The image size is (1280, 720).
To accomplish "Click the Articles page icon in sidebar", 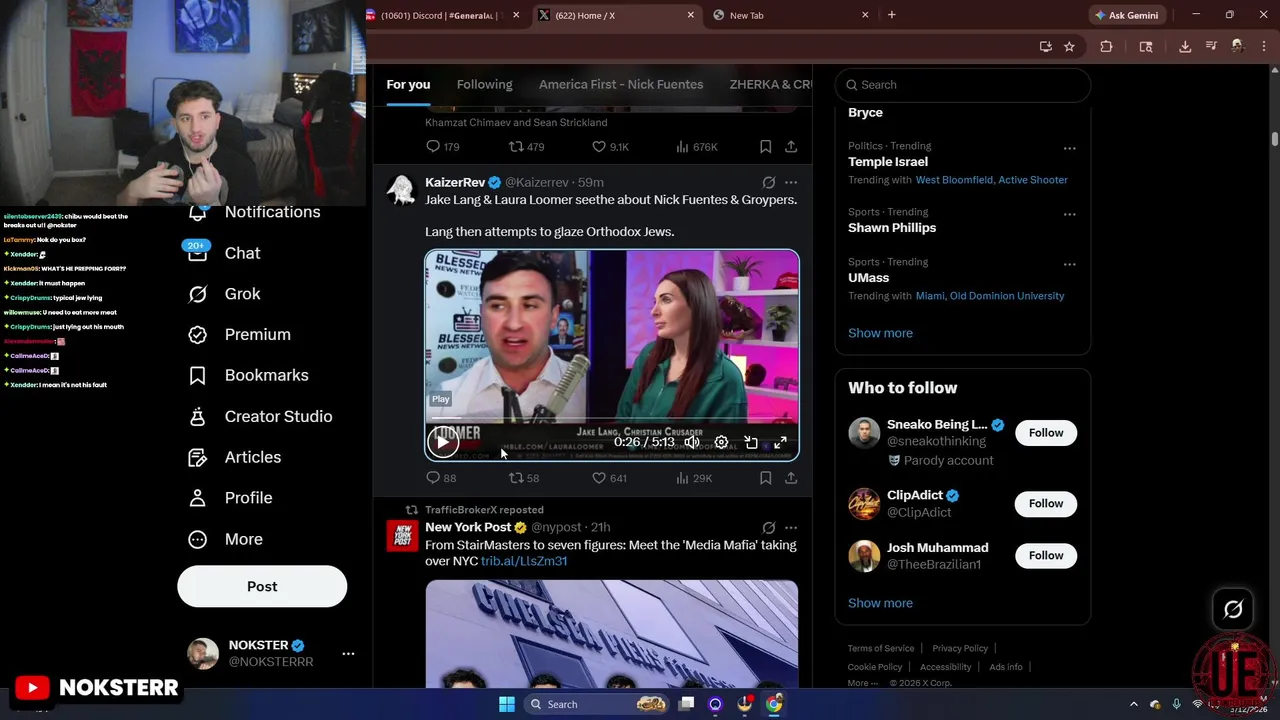I will [x=198, y=457].
